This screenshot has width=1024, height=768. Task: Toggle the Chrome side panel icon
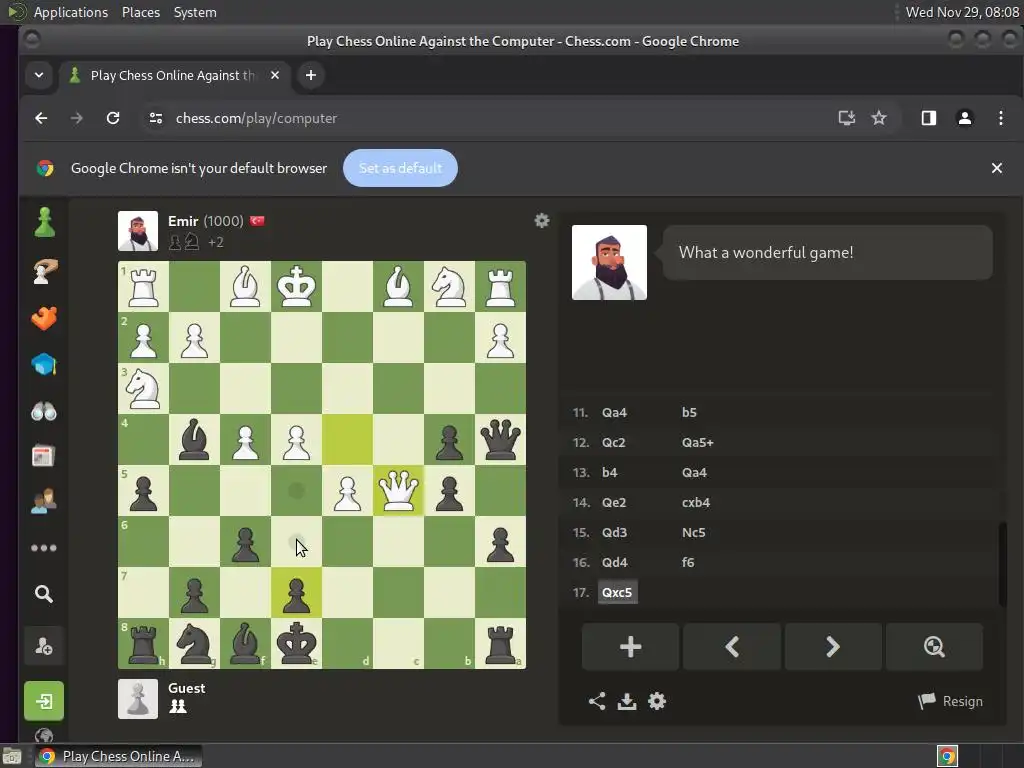(929, 118)
